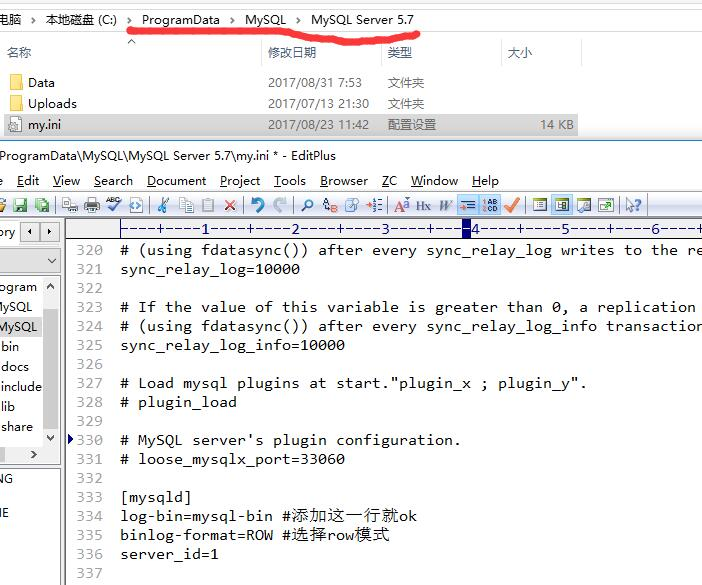This screenshot has height=585, width=702.
Task: Toggle the W word wrap icon
Action: [x=445, y=205]
